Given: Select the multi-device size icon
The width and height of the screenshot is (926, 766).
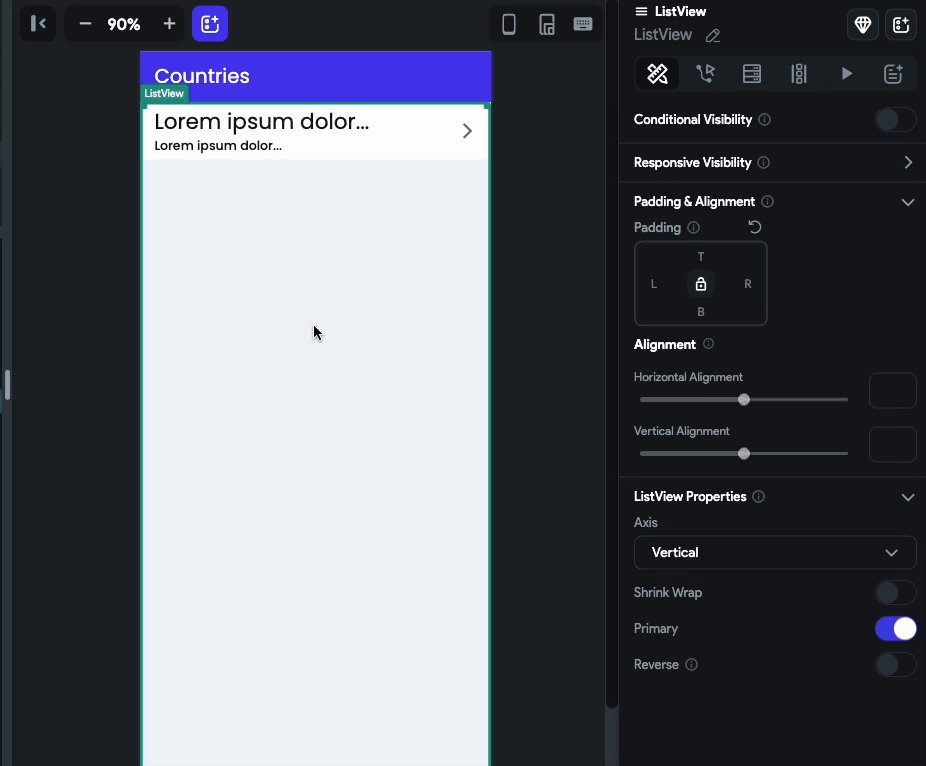Looking at the screenshot, I should point(547,24).
